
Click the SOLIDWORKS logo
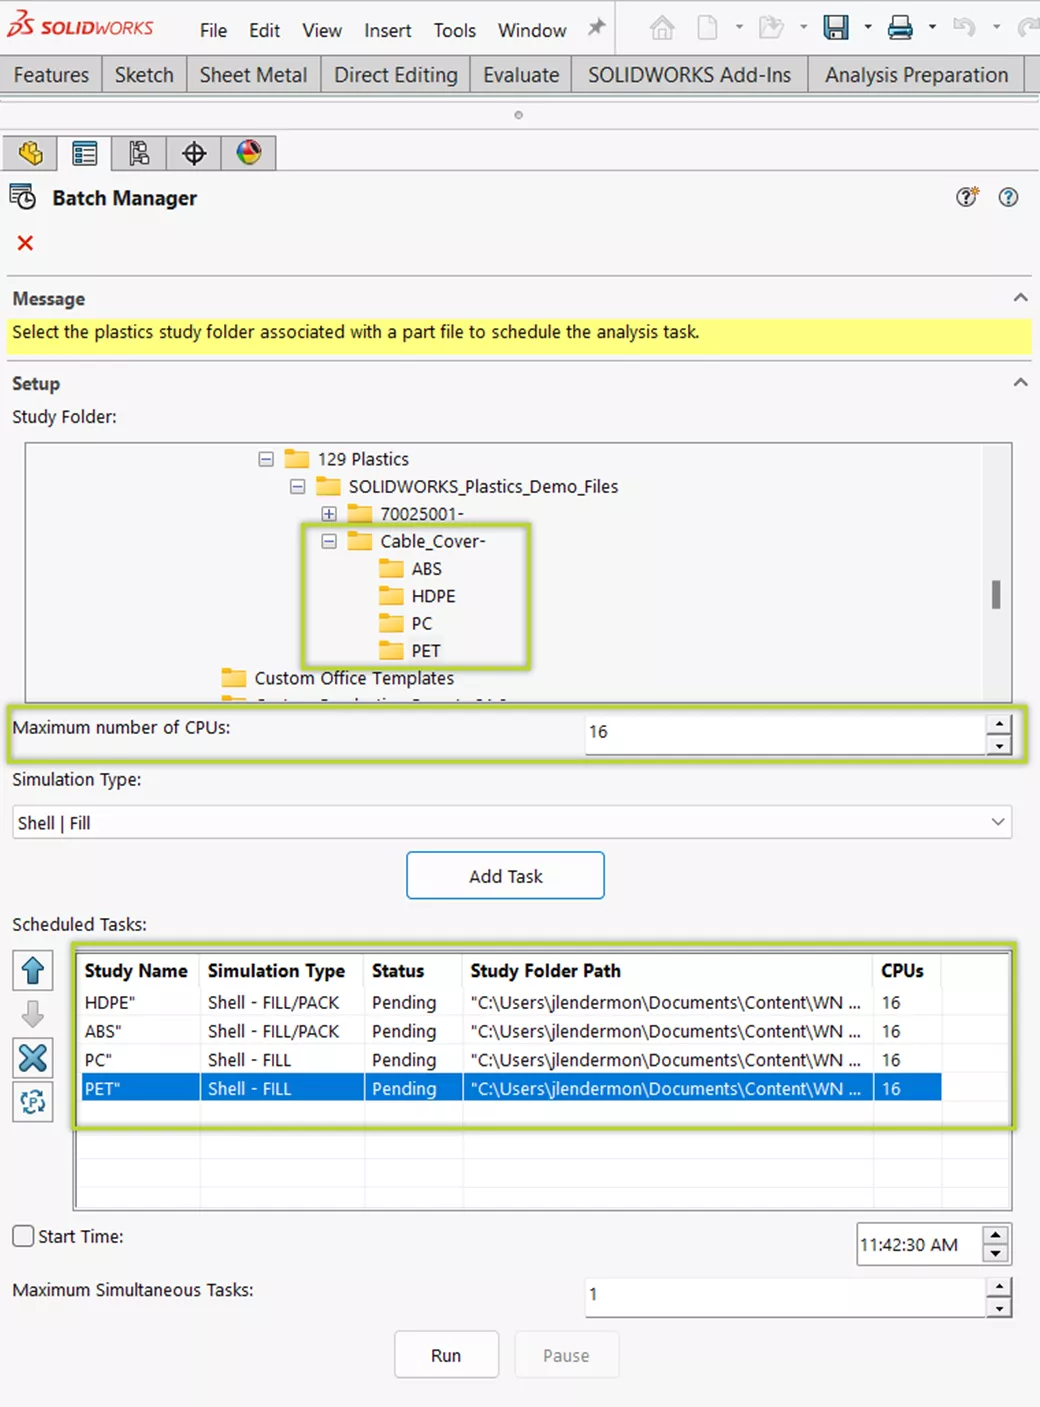[x=80, y=26]
